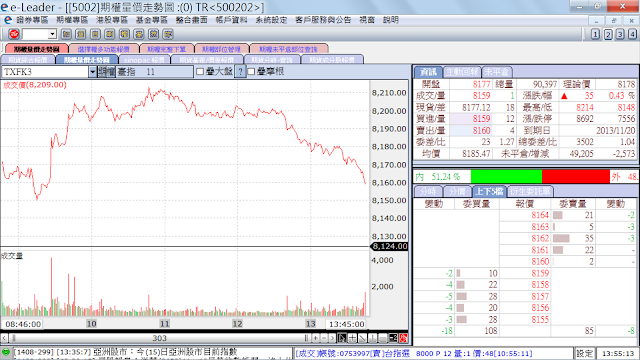Select the diagonal trend line tool
The height and width of the screenshot is (360, 640).
click(362, 338)
